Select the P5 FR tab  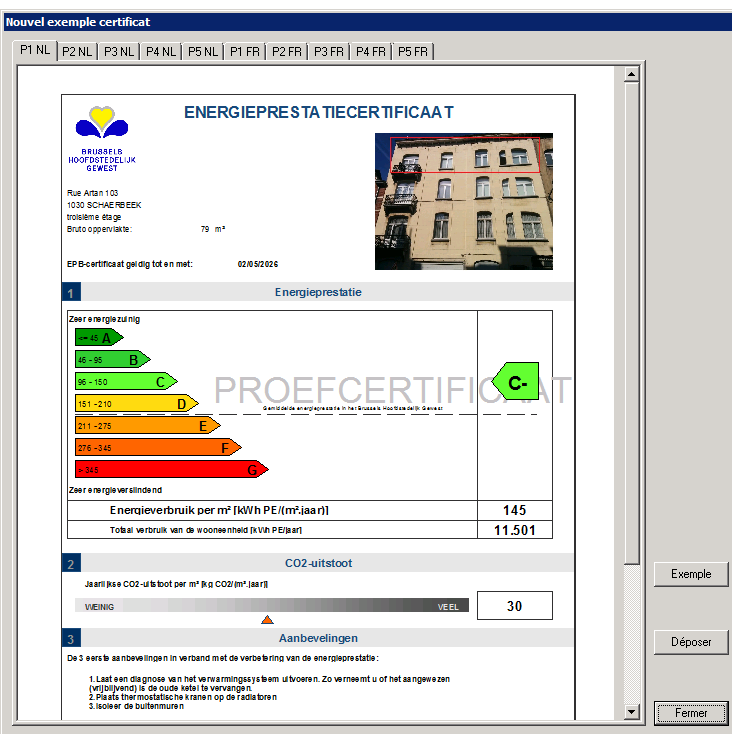click(413, 51)
